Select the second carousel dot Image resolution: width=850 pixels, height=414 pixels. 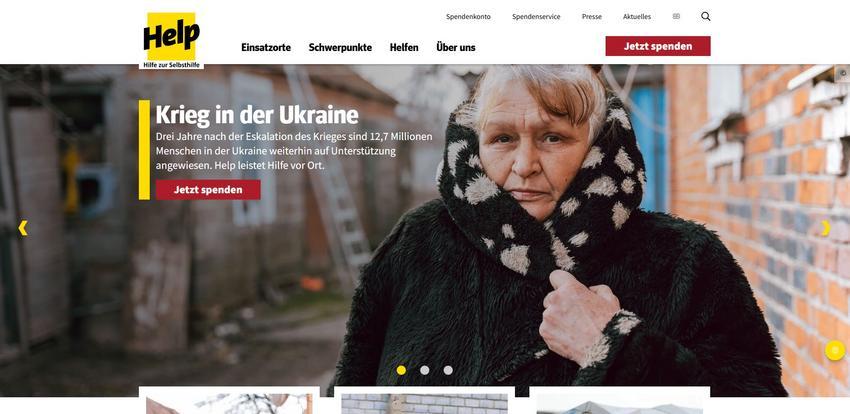coord(424,370)
